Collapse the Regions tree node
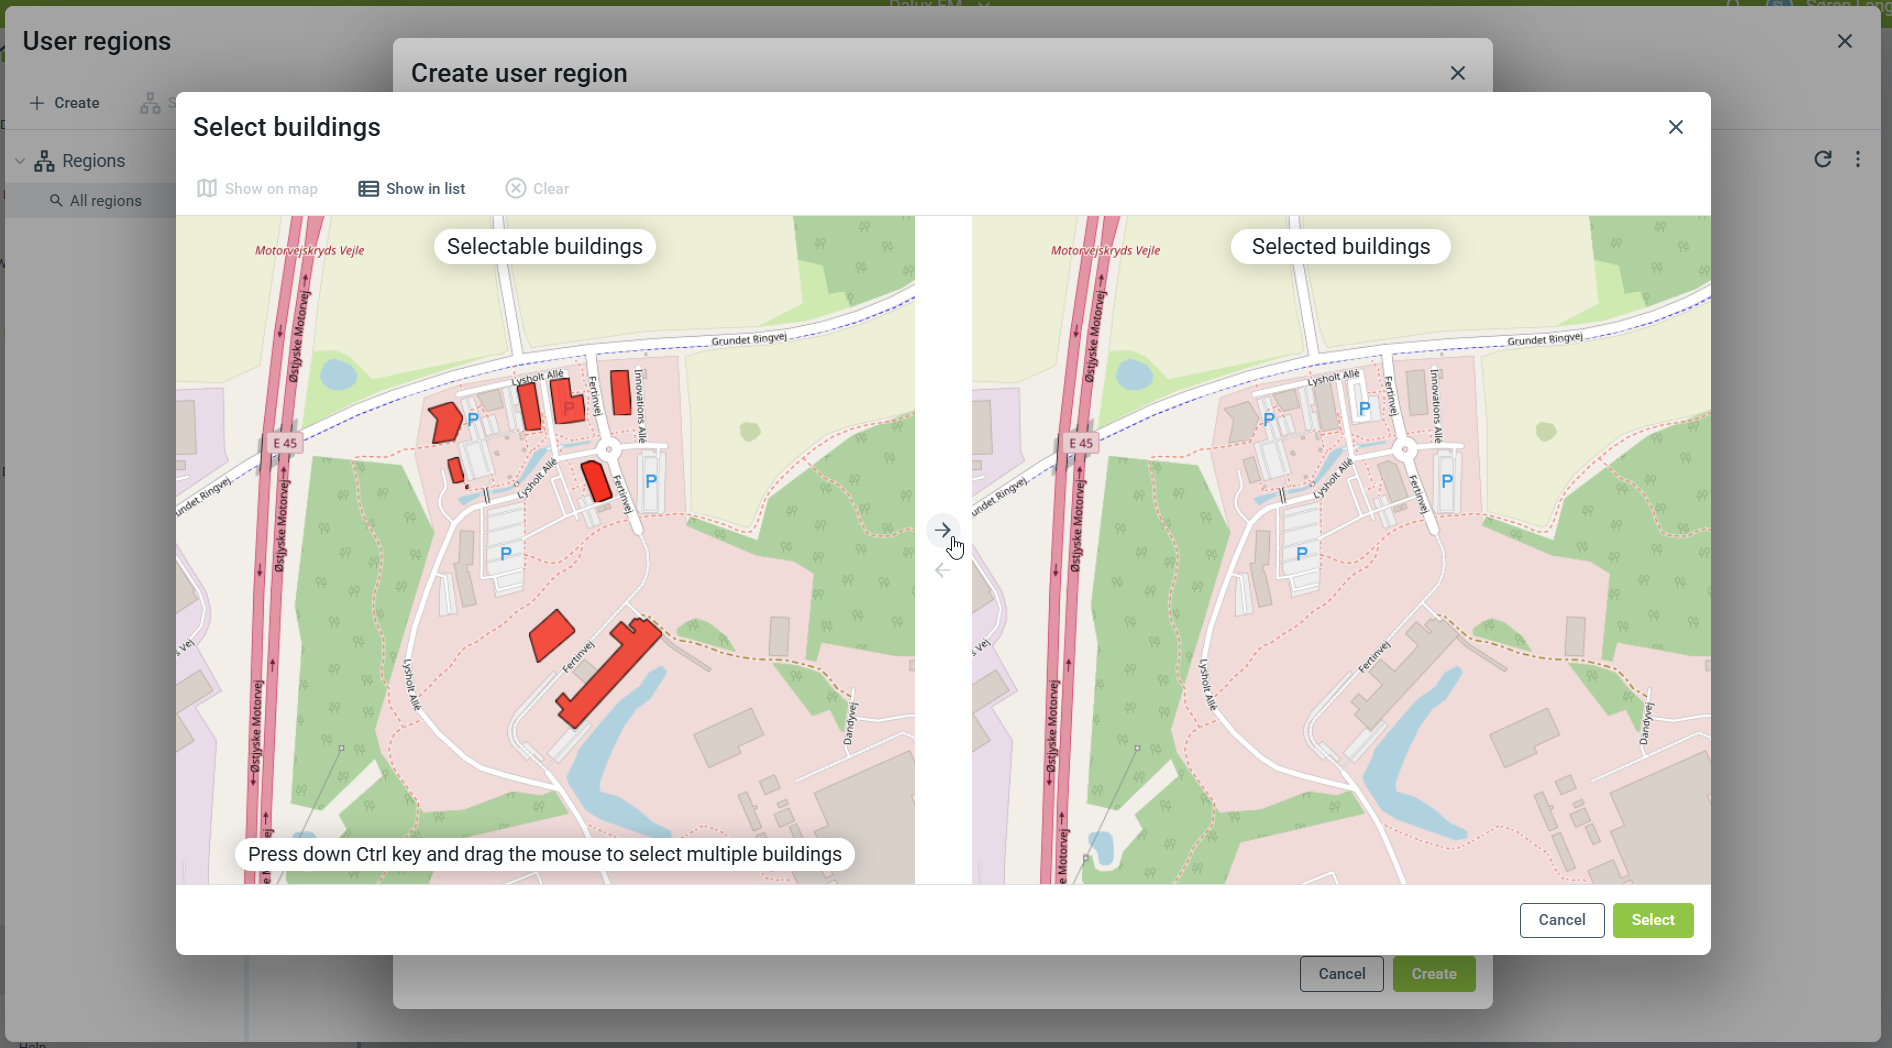Screen dimensions: 1892x1048 pyautogui.click(x=20, y=161)
